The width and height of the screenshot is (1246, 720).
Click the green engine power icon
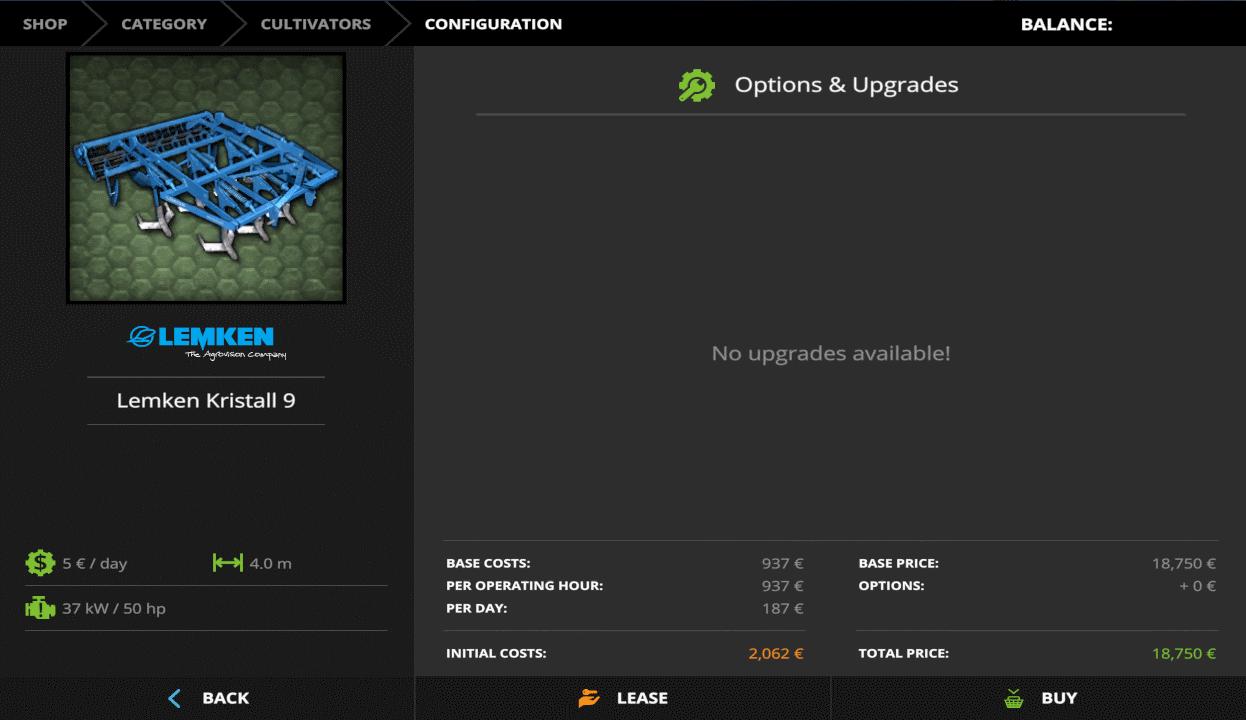(x=40, y=607)
